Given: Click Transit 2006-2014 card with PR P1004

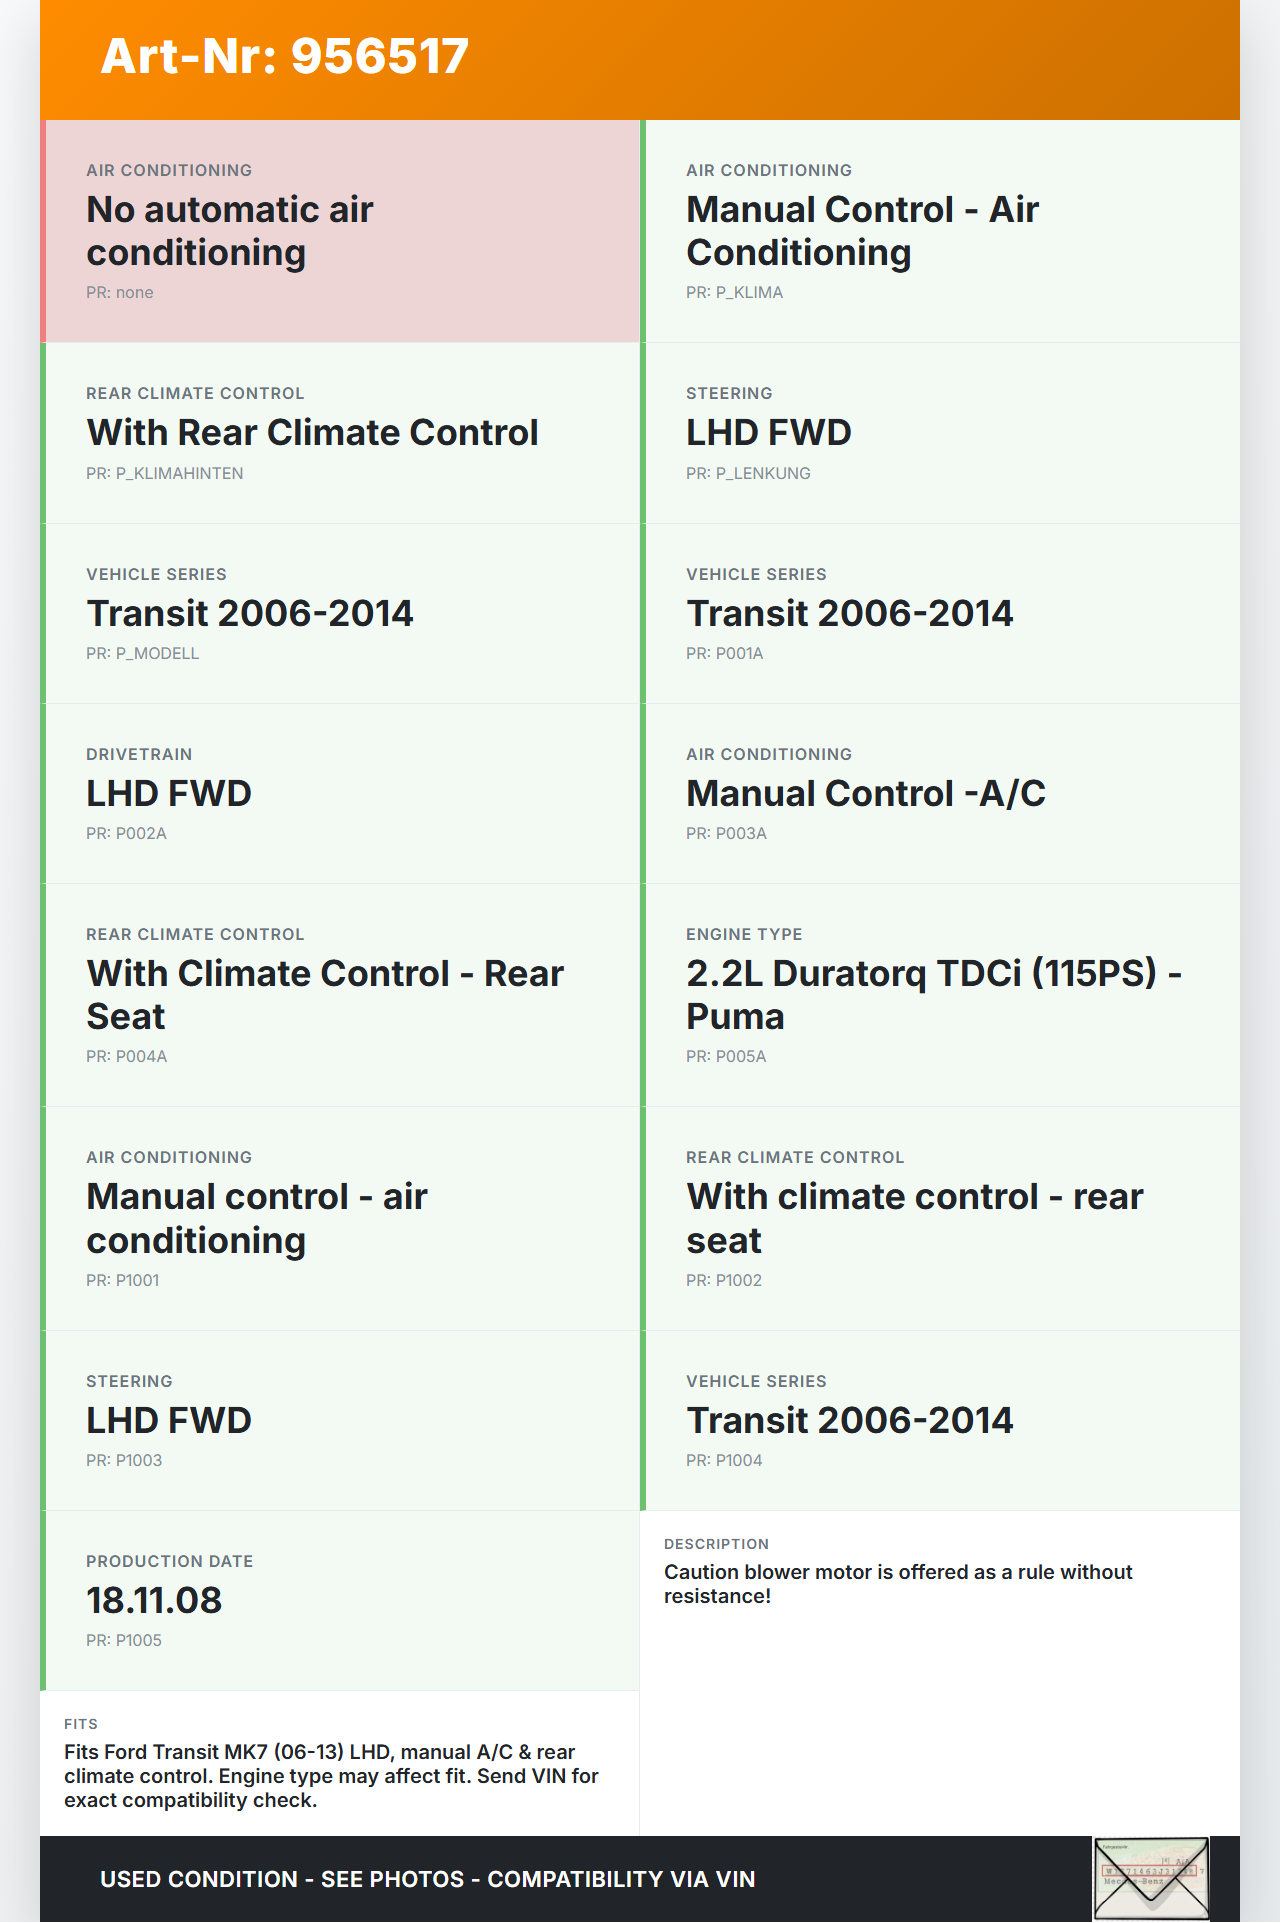Looking at the screenshot, I should 941,1420.
